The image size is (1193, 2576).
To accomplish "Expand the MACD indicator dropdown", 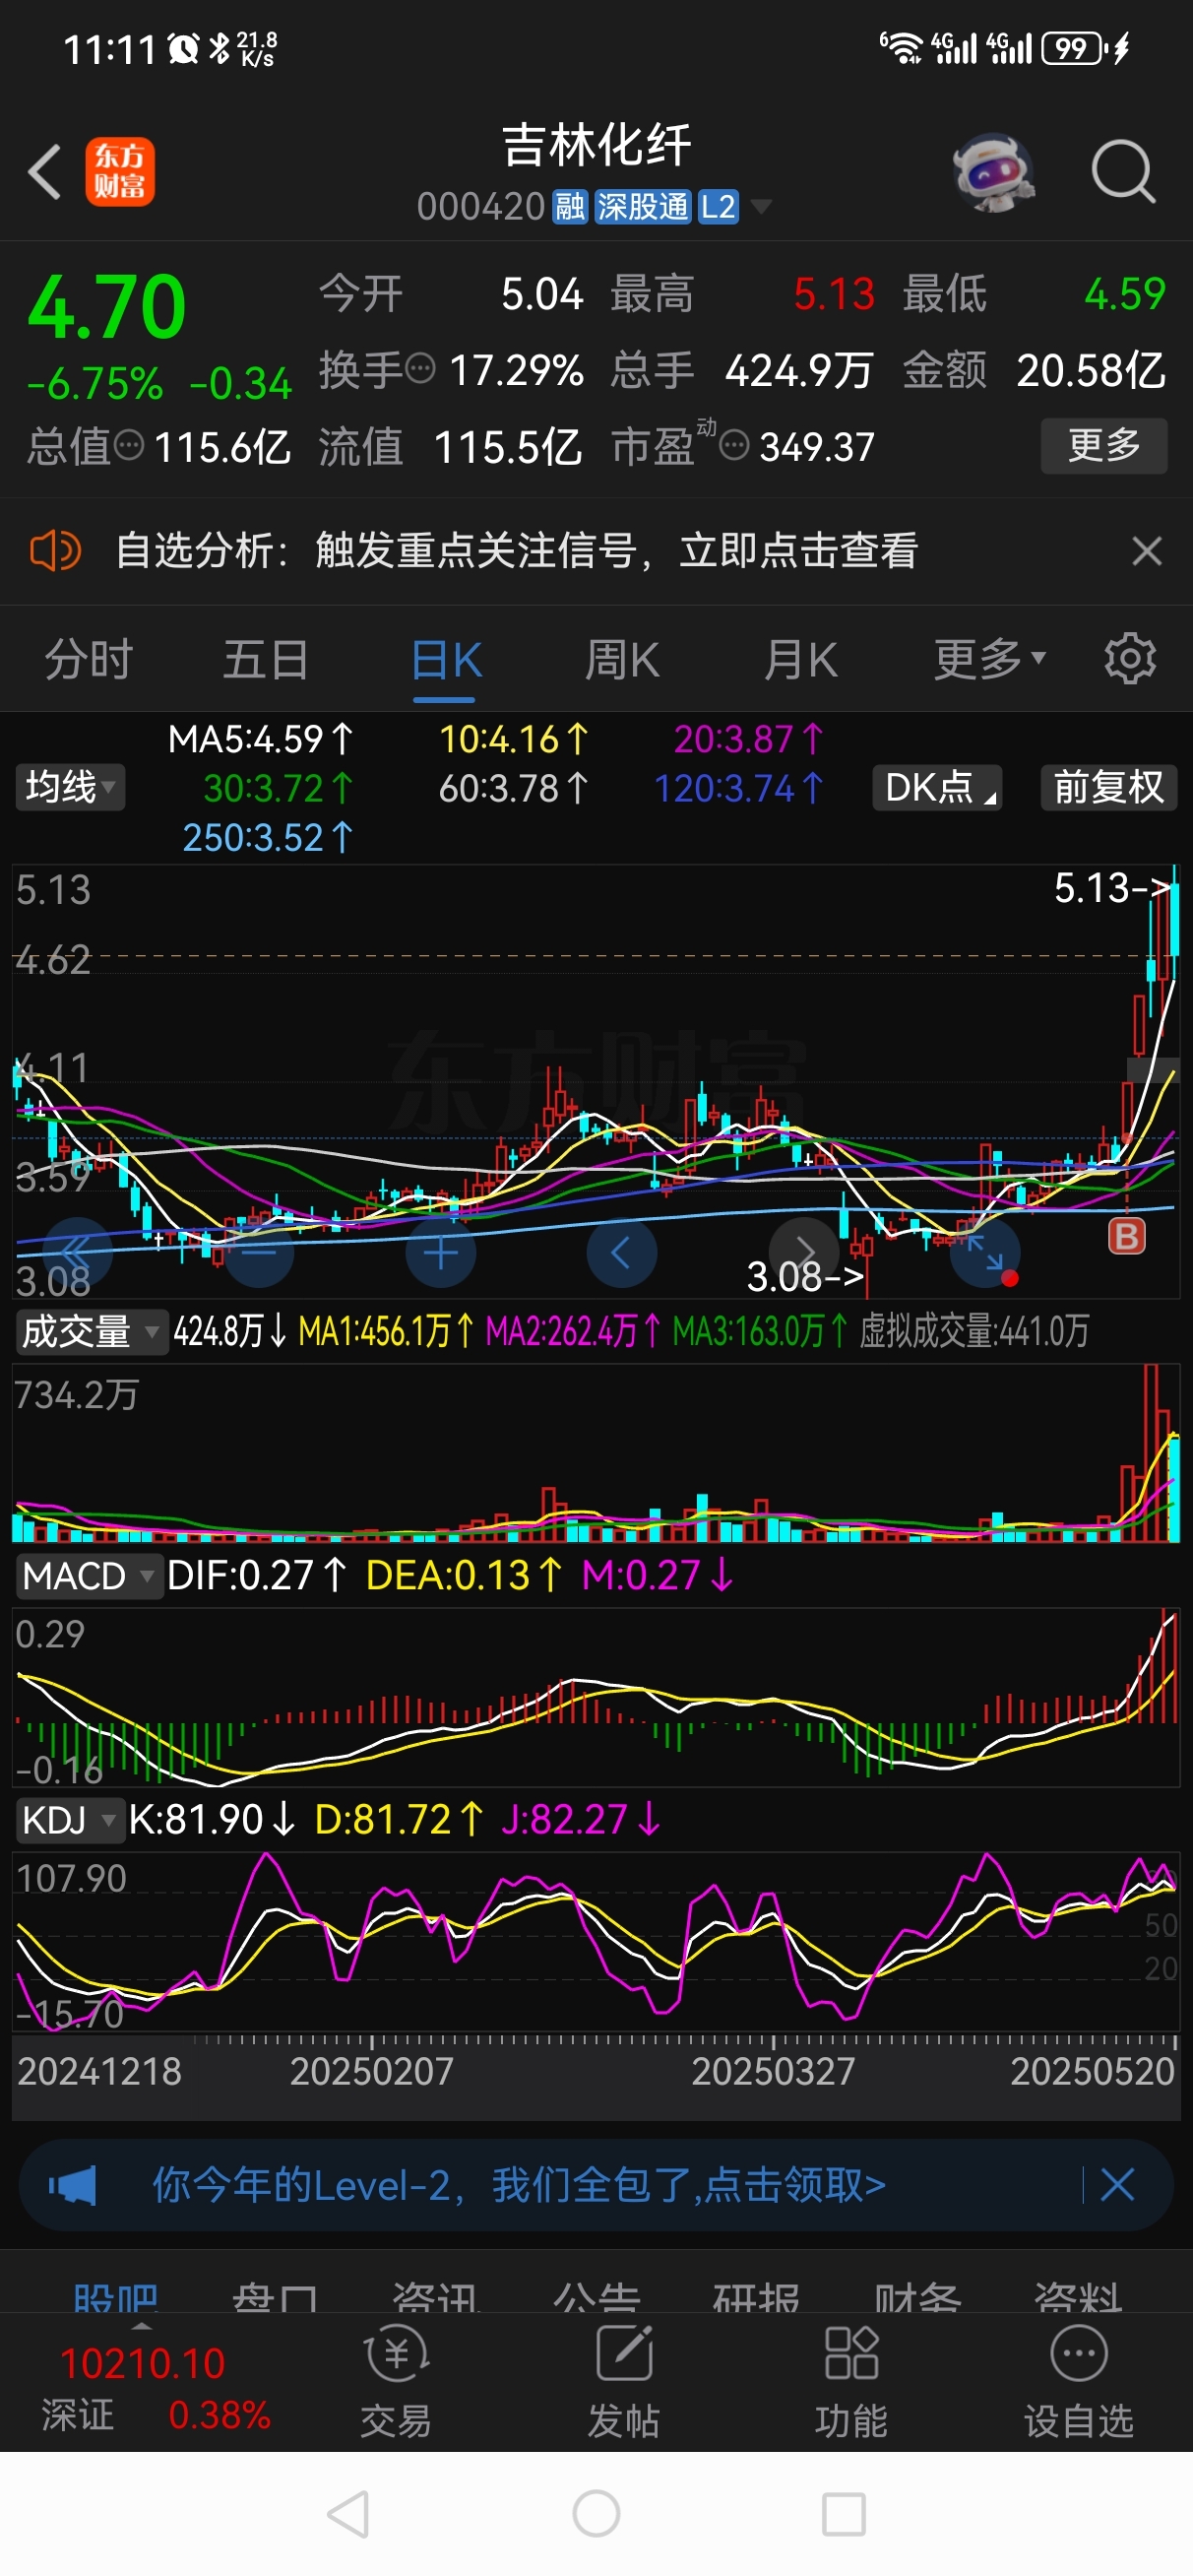I will pyautogui.click(x=89, y=1576).
